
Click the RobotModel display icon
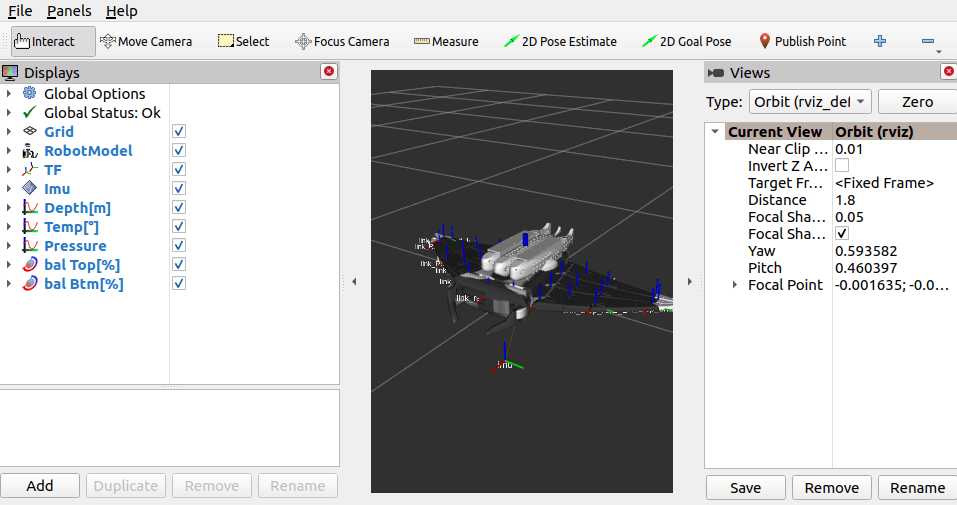coord(29,150)
